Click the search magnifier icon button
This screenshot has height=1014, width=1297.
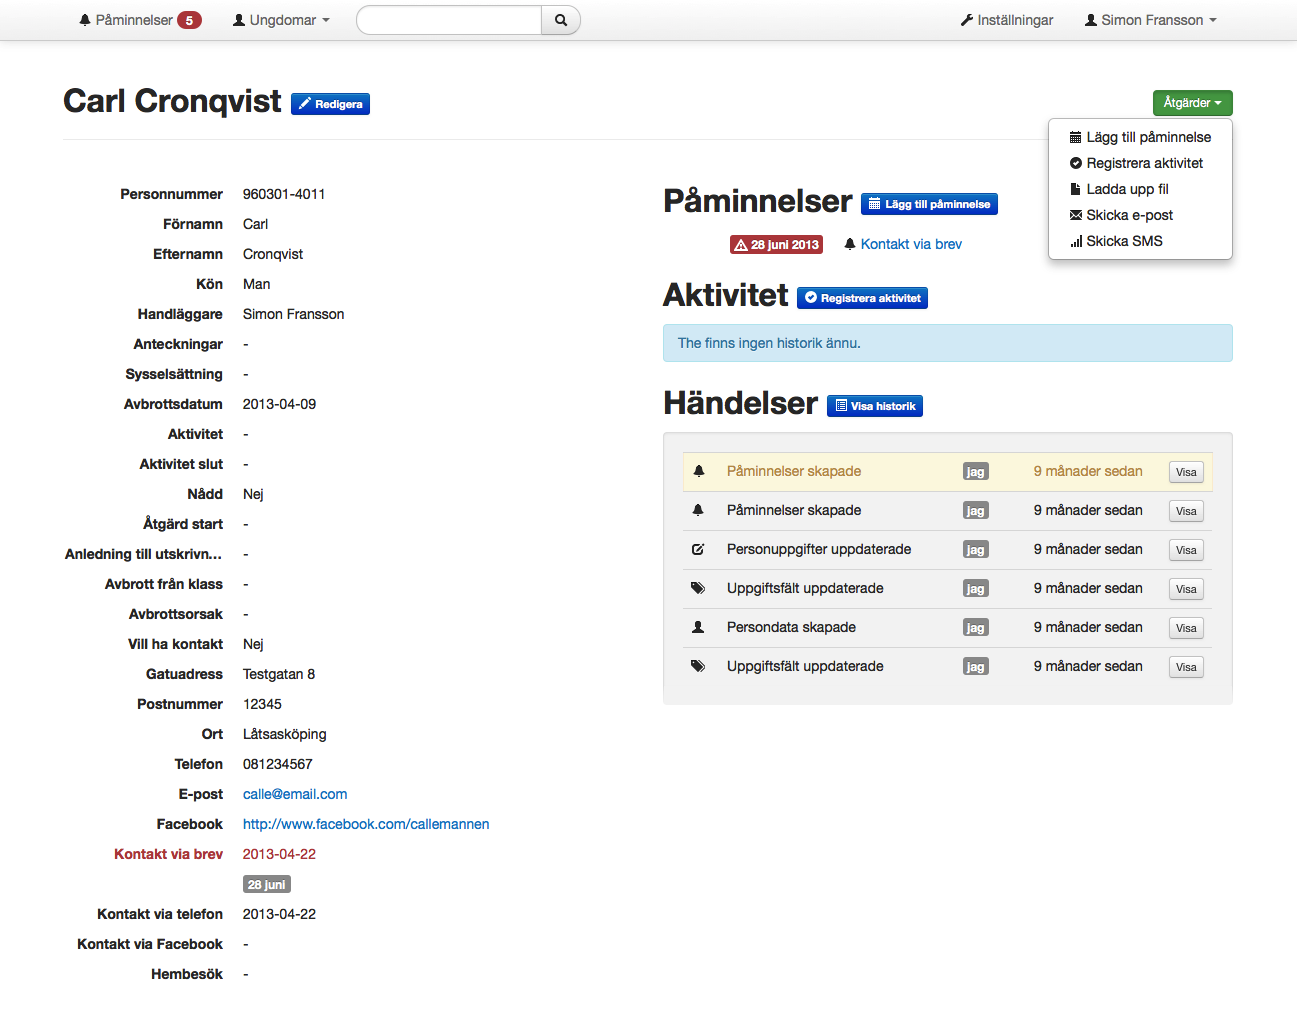[x=560, y=20]
